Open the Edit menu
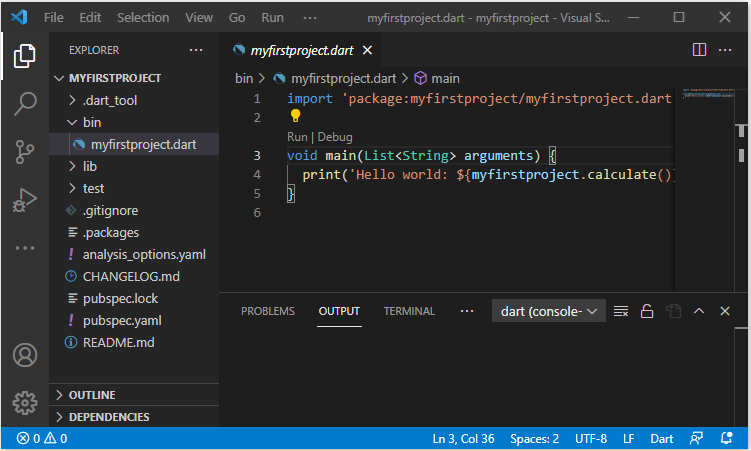The height and width of the screenshot is (451, 751). [90, 18]
